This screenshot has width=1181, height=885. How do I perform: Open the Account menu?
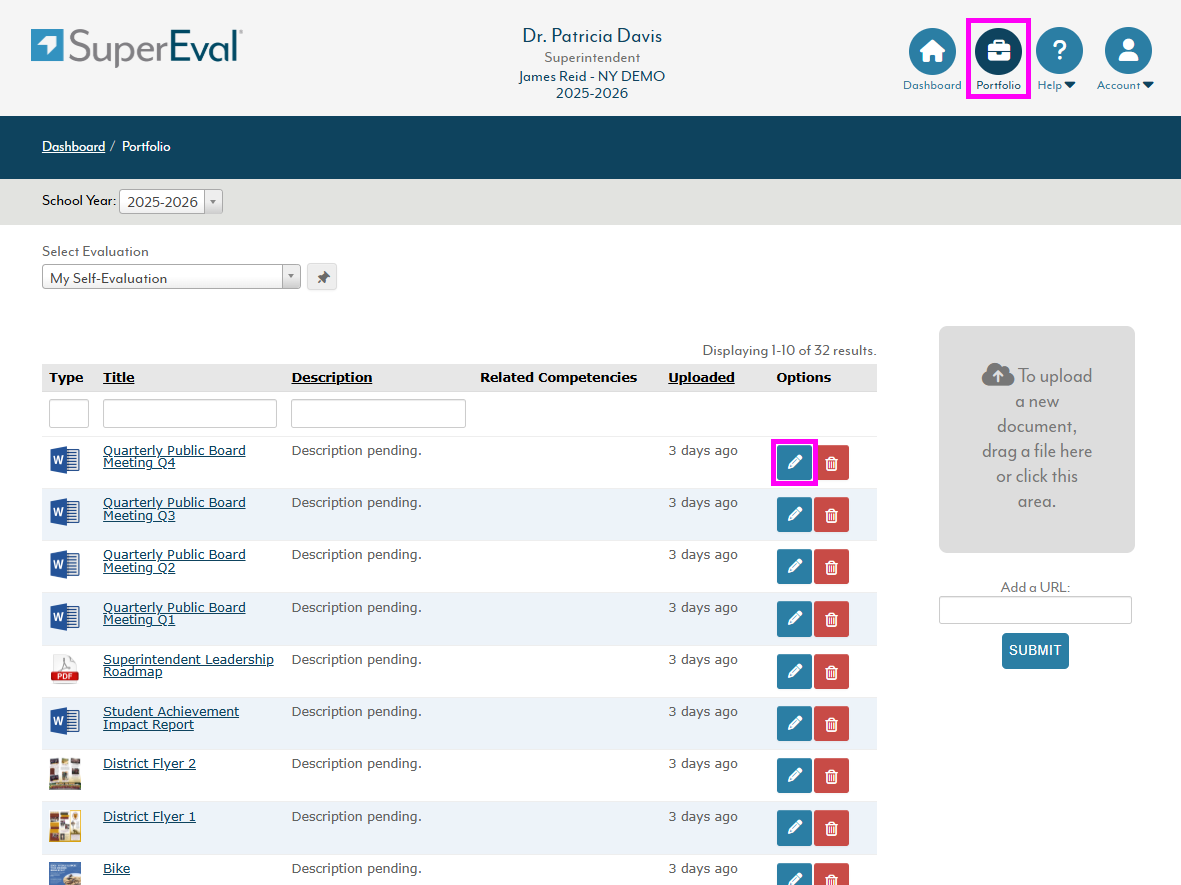[x=1127, y=52]
